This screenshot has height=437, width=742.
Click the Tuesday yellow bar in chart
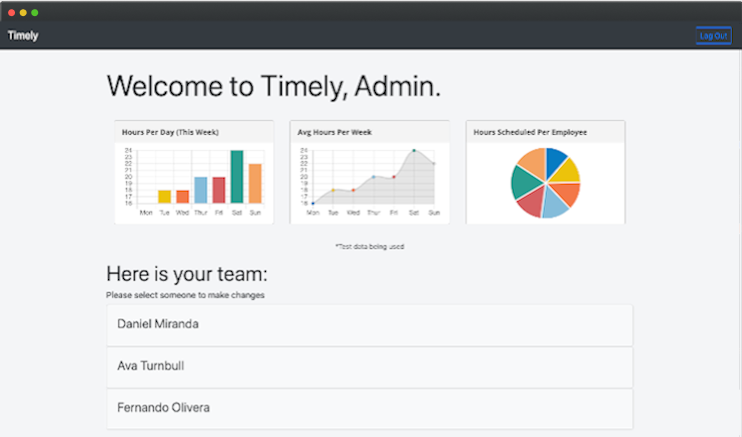[x=165, y=197]
